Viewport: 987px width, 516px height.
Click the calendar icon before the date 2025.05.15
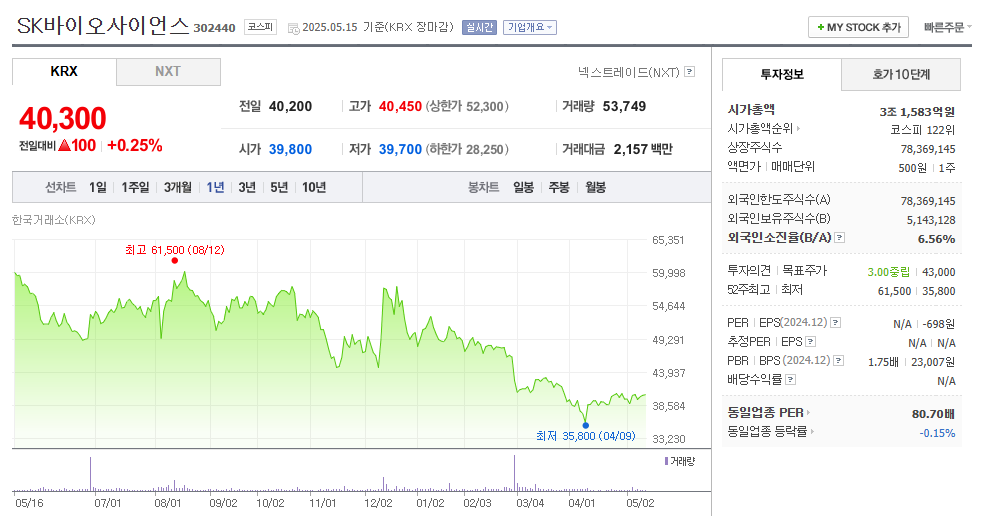pyautogui.click(x=293, y=28)
